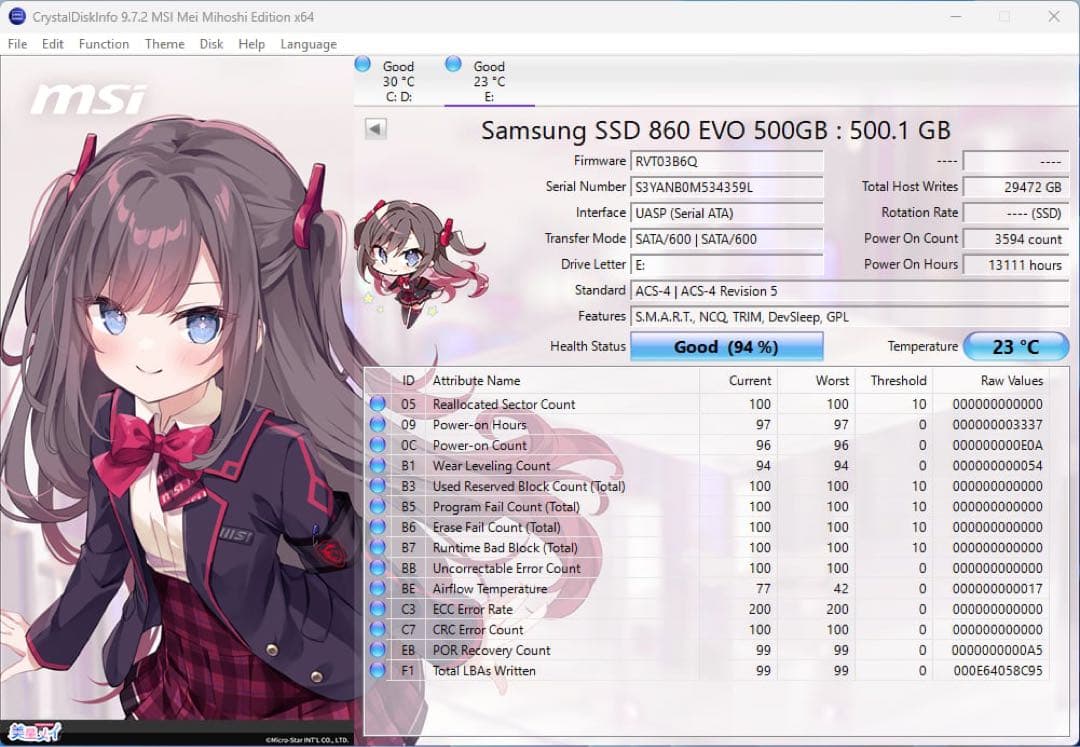
Task: Click the blue orb of C: D: disk
Action: pos(362,65)
